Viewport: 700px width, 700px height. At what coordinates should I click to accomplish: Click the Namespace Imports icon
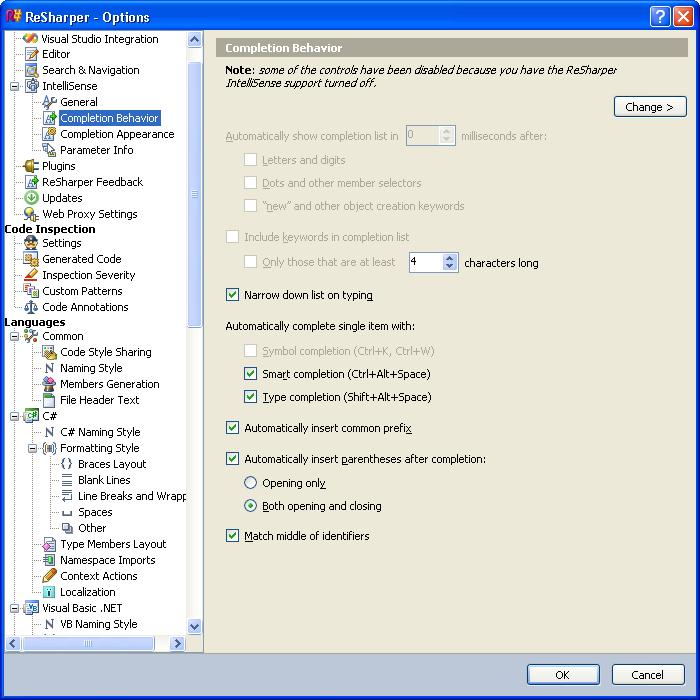tap(49, 560)
